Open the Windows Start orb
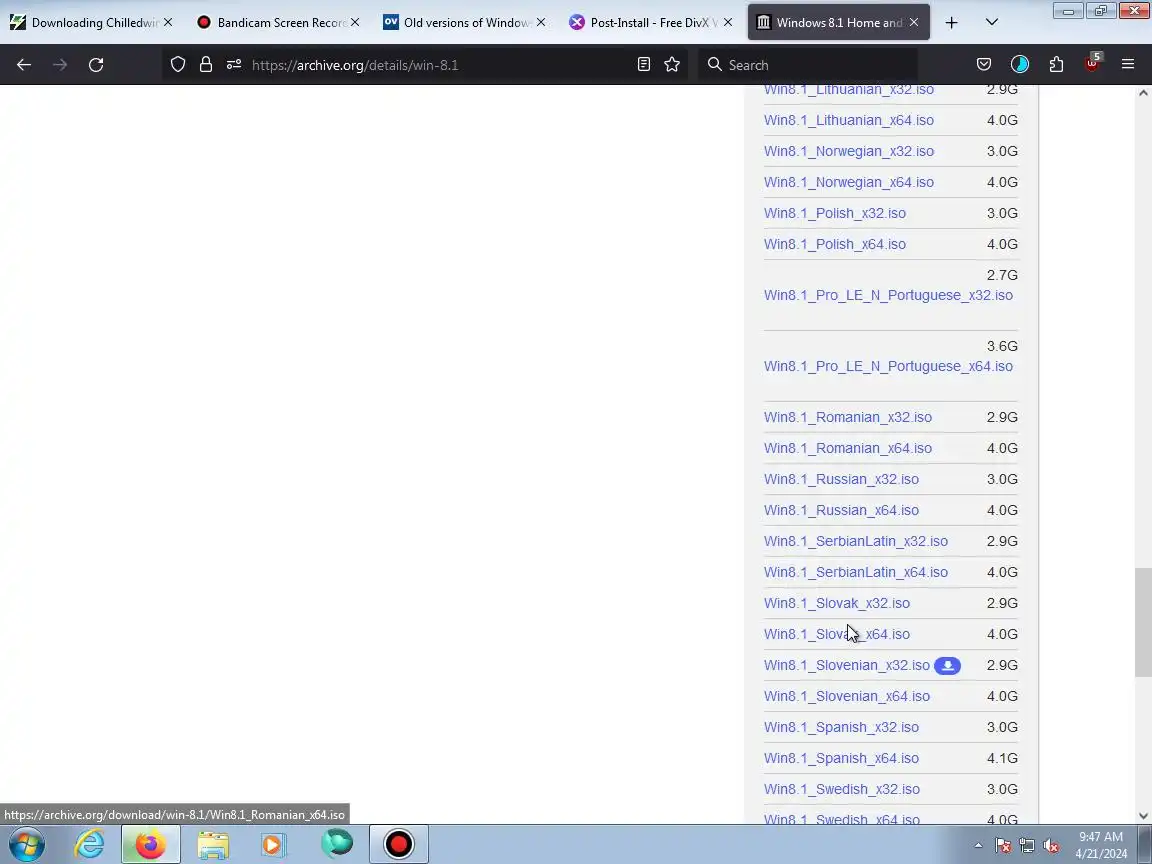The image size is (1152, 864). (x=26, y=844)
